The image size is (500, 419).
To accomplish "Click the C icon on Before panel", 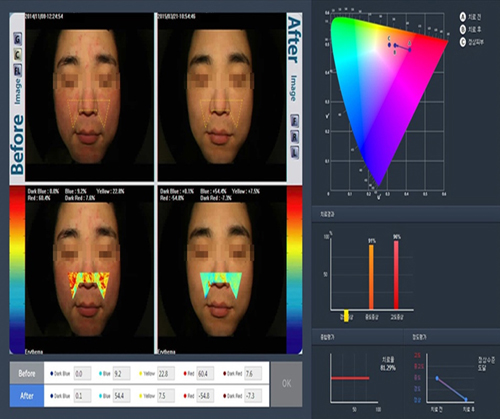I will [18, 55].
